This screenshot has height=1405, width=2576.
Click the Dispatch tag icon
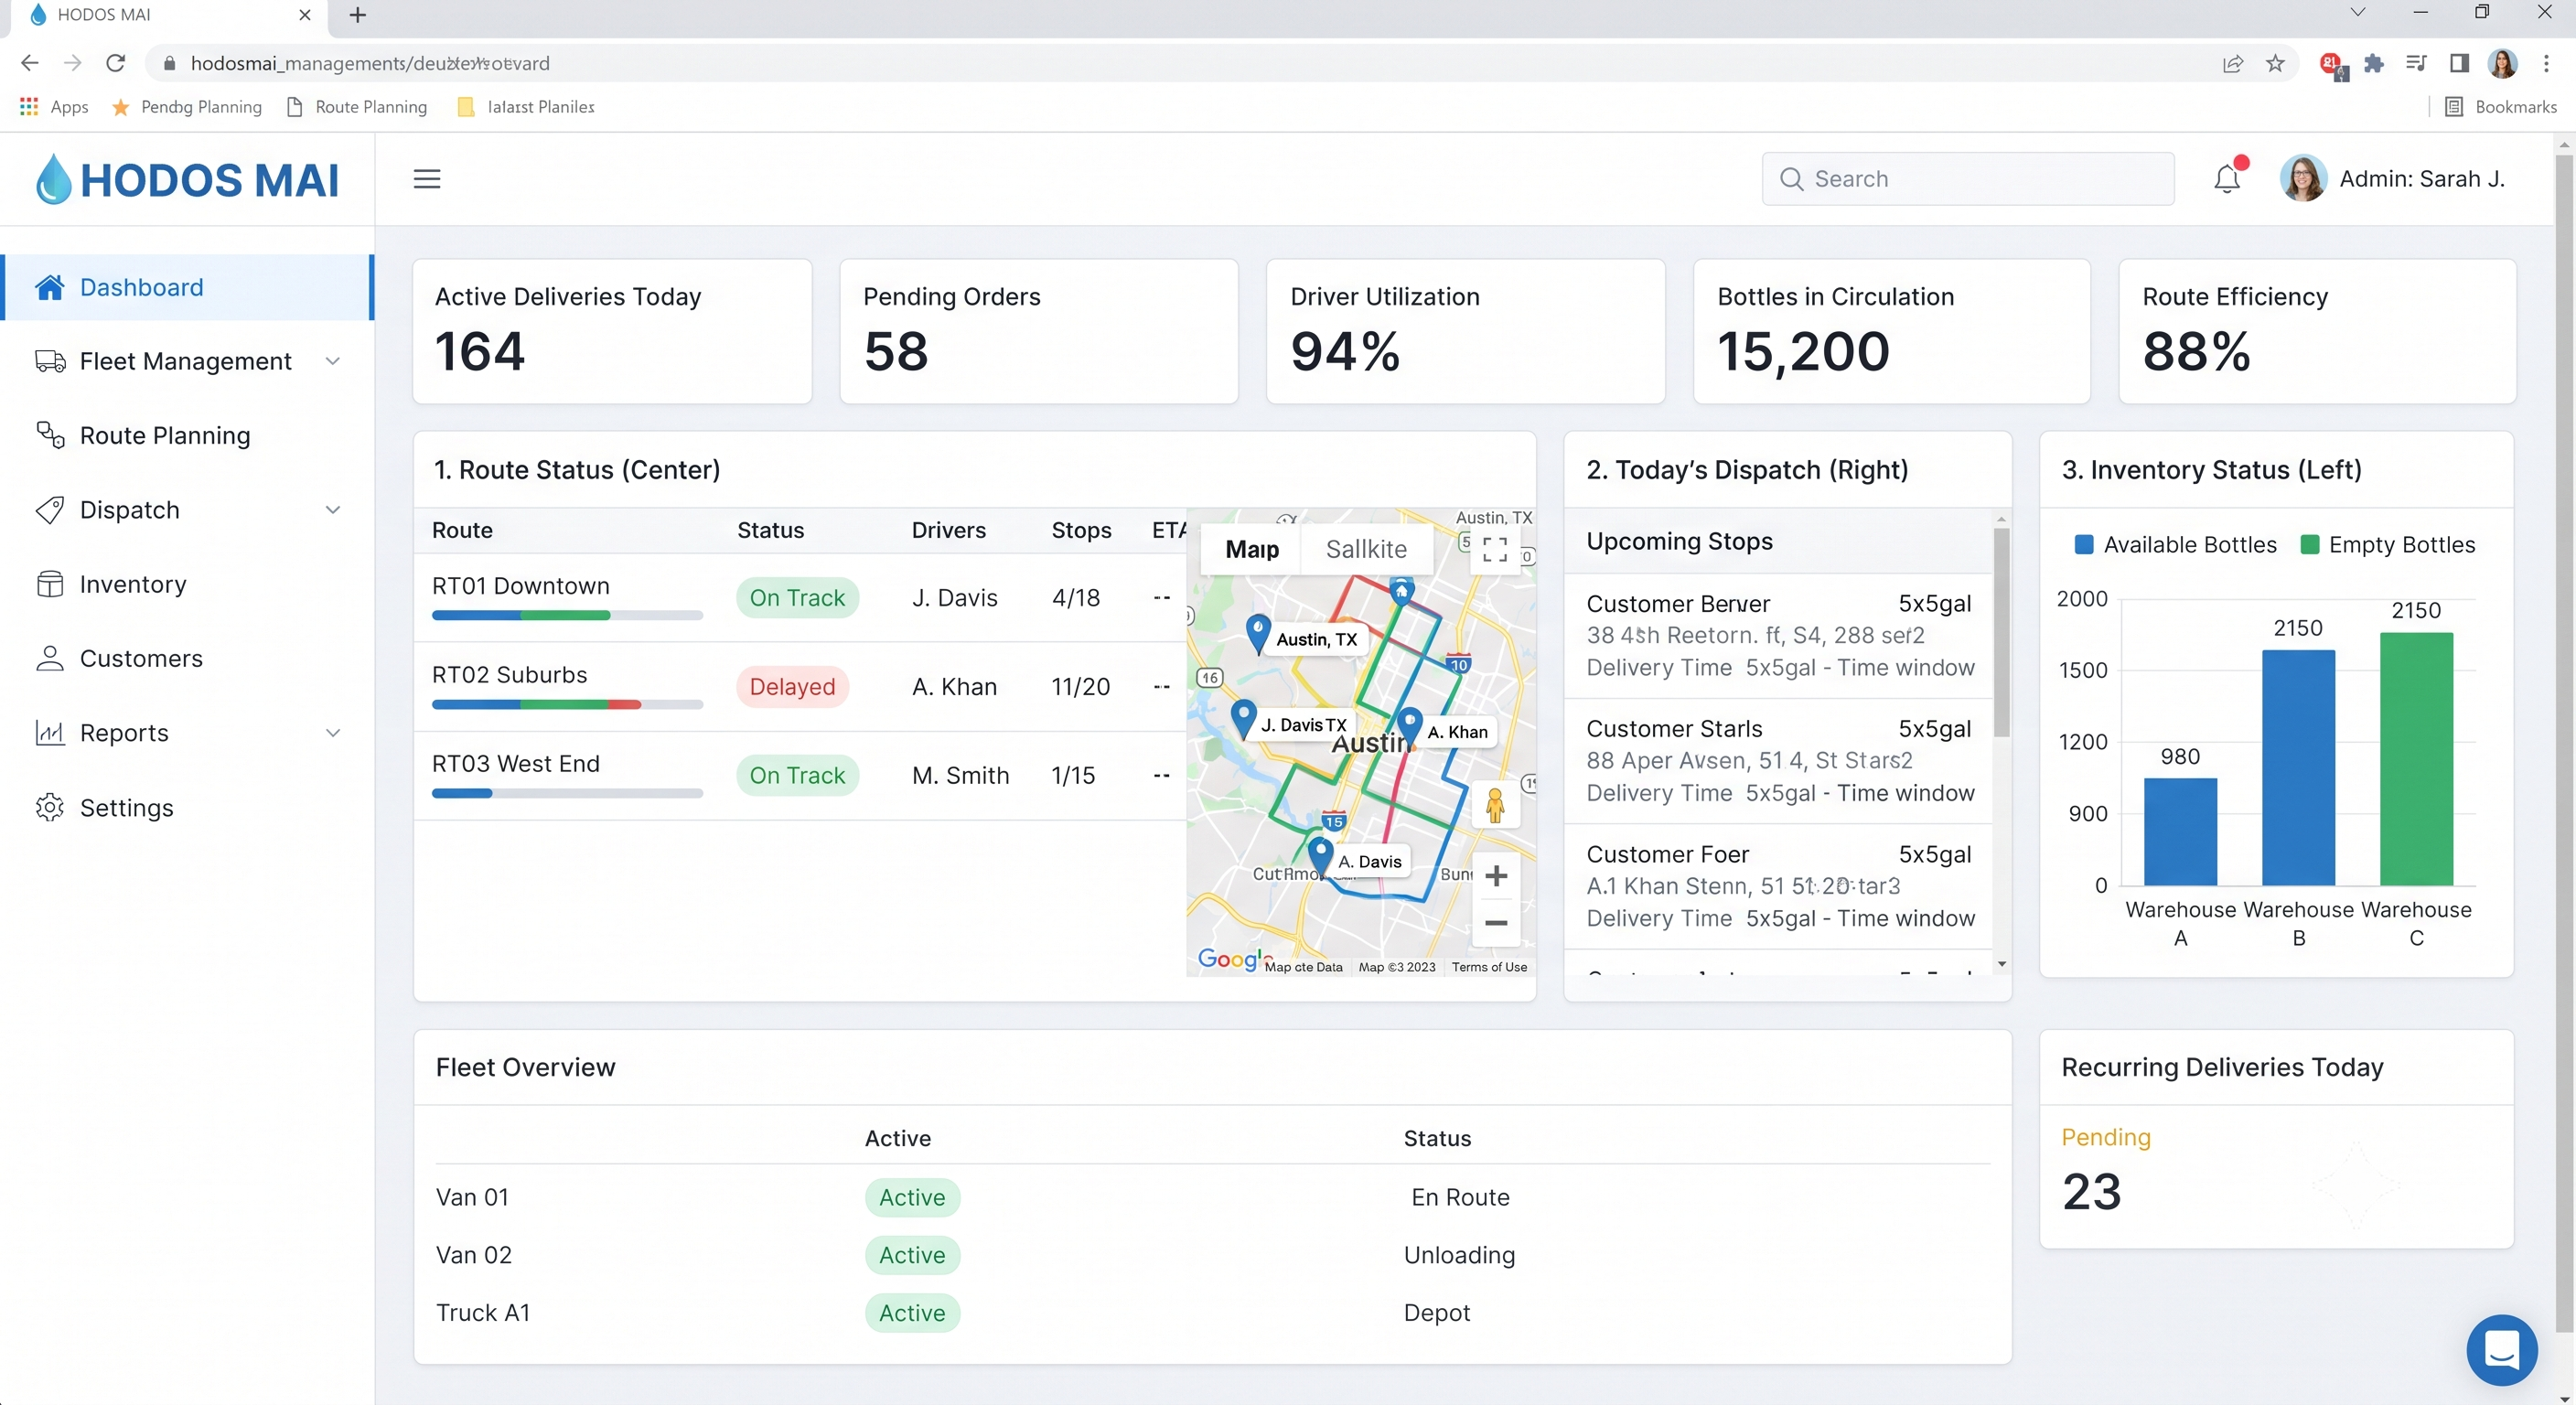50,510
